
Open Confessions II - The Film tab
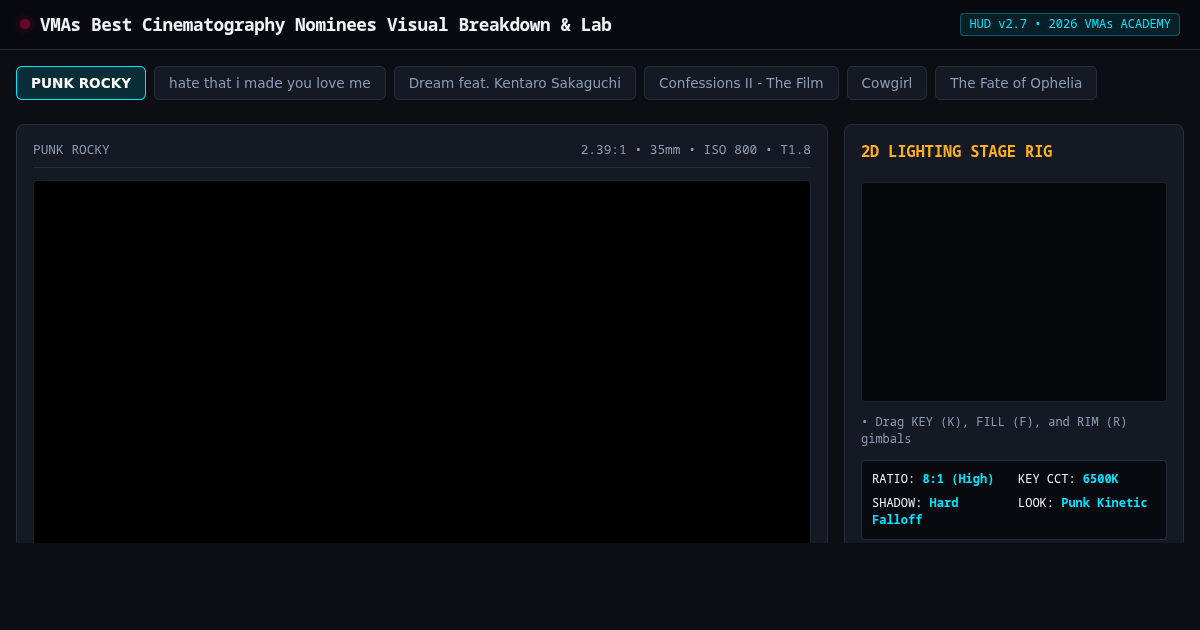coord(741,83)
